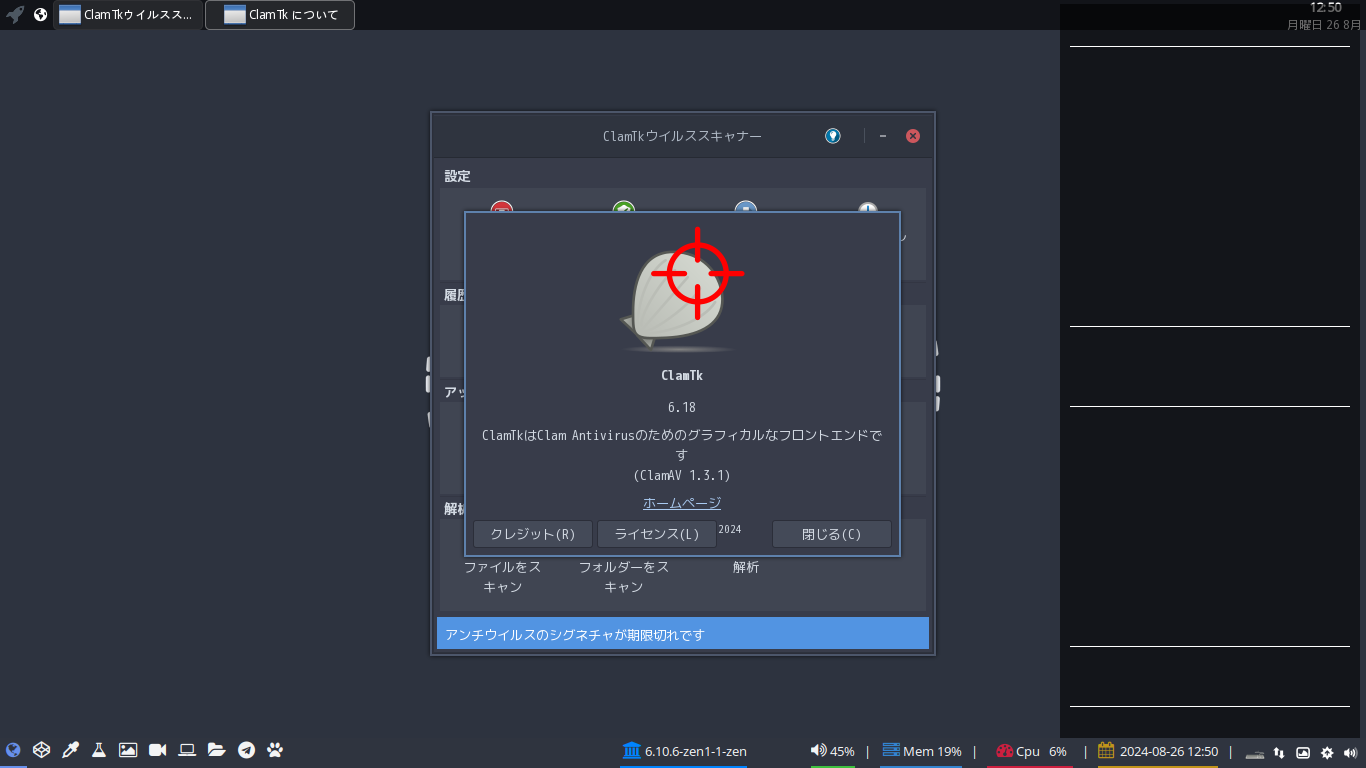This screenshot has width=1366, height=768.
Task: Launch Telegram from the bottom panel
Action: [246, 750]
